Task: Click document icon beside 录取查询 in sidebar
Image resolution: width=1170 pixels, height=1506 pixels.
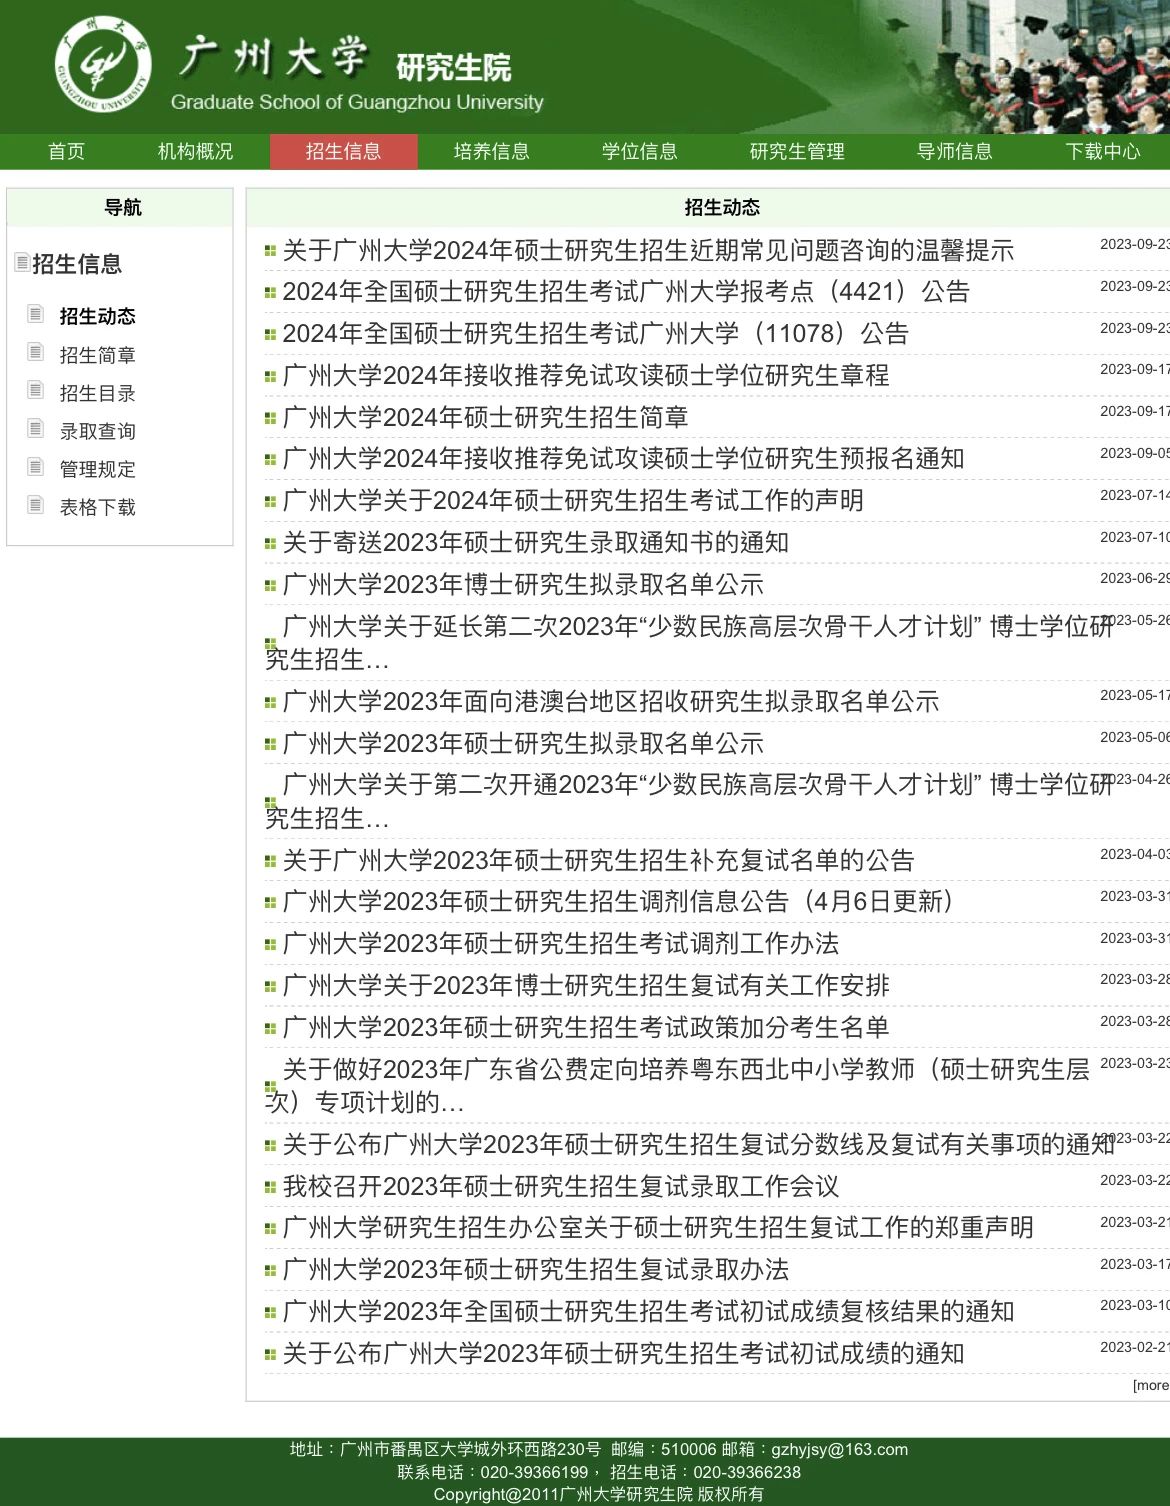Action: coord(36,428)
